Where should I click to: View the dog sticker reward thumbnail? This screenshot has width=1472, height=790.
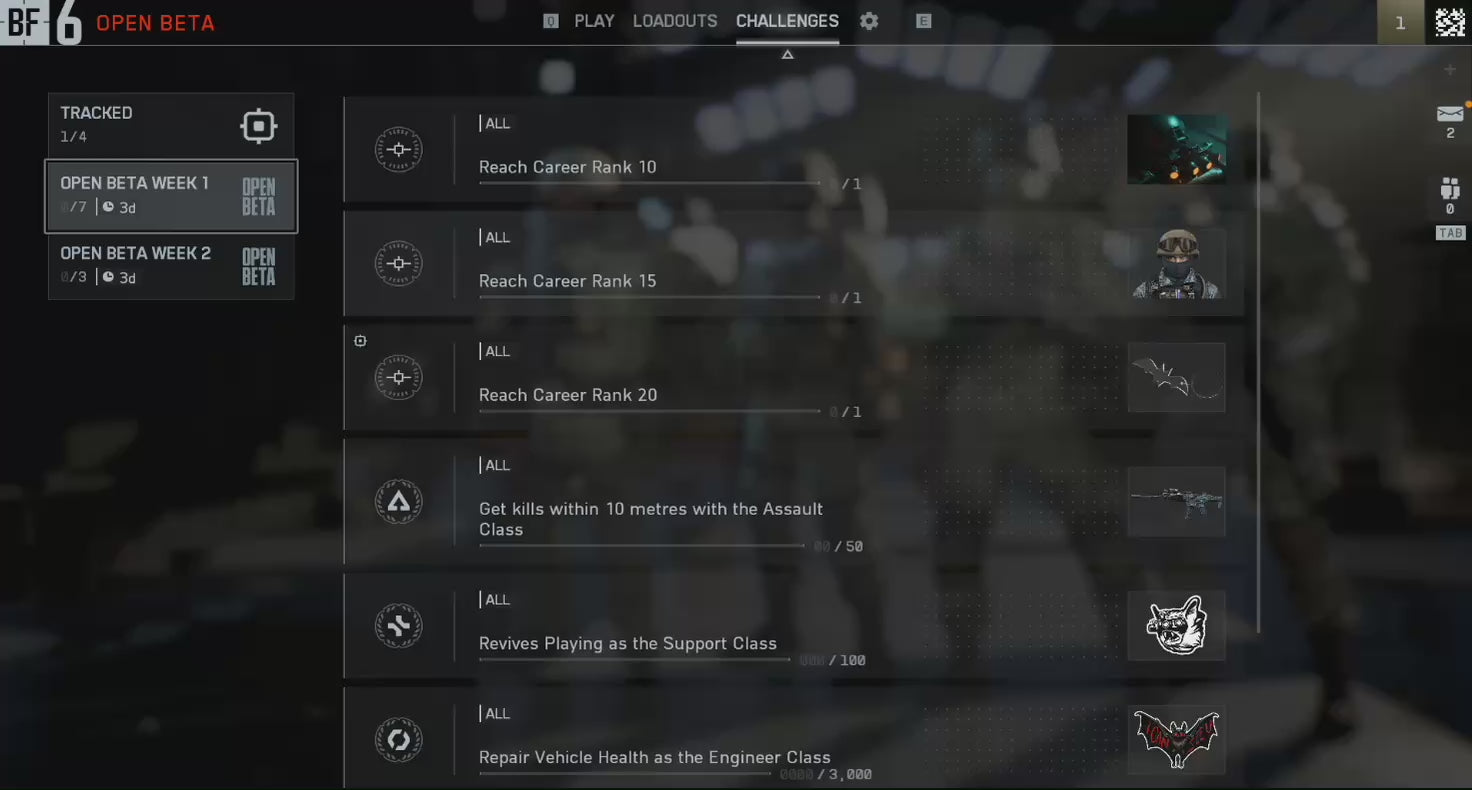[1177, 625]
